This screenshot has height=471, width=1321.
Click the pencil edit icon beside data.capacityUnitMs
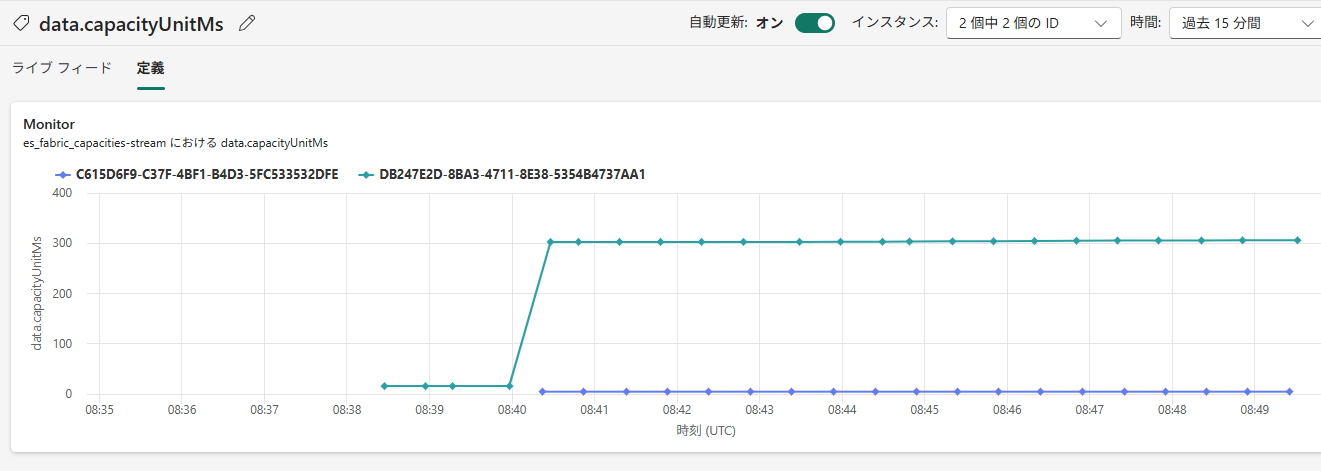pos(247,23)
